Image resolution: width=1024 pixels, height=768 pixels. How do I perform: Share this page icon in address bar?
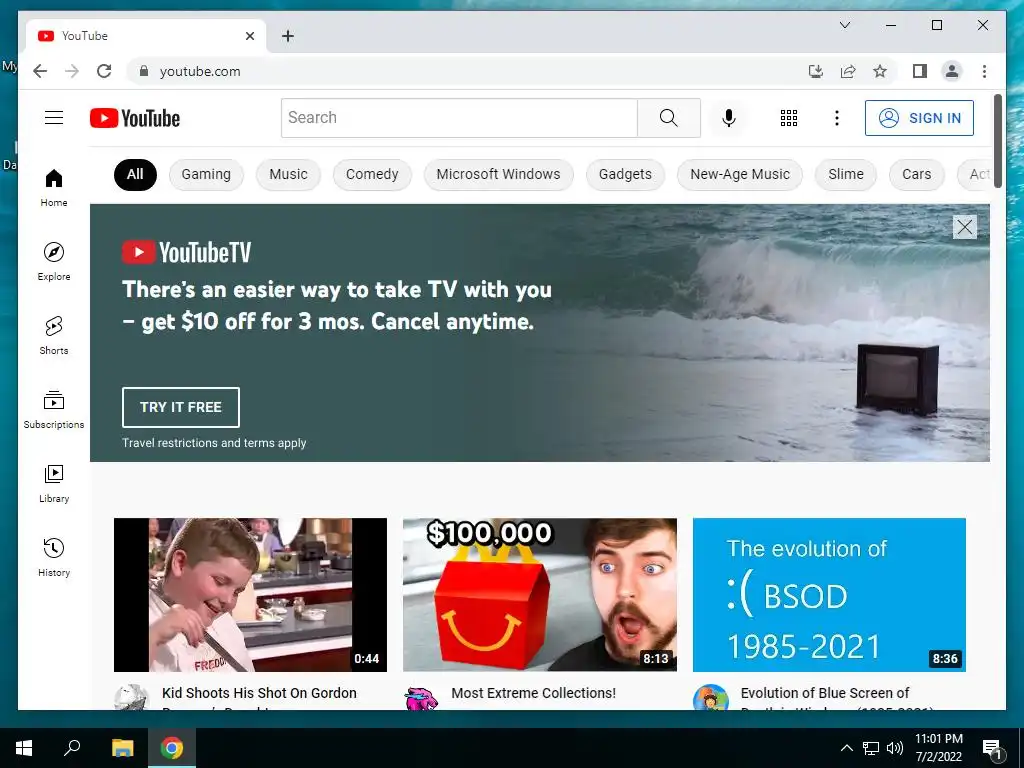848,71
